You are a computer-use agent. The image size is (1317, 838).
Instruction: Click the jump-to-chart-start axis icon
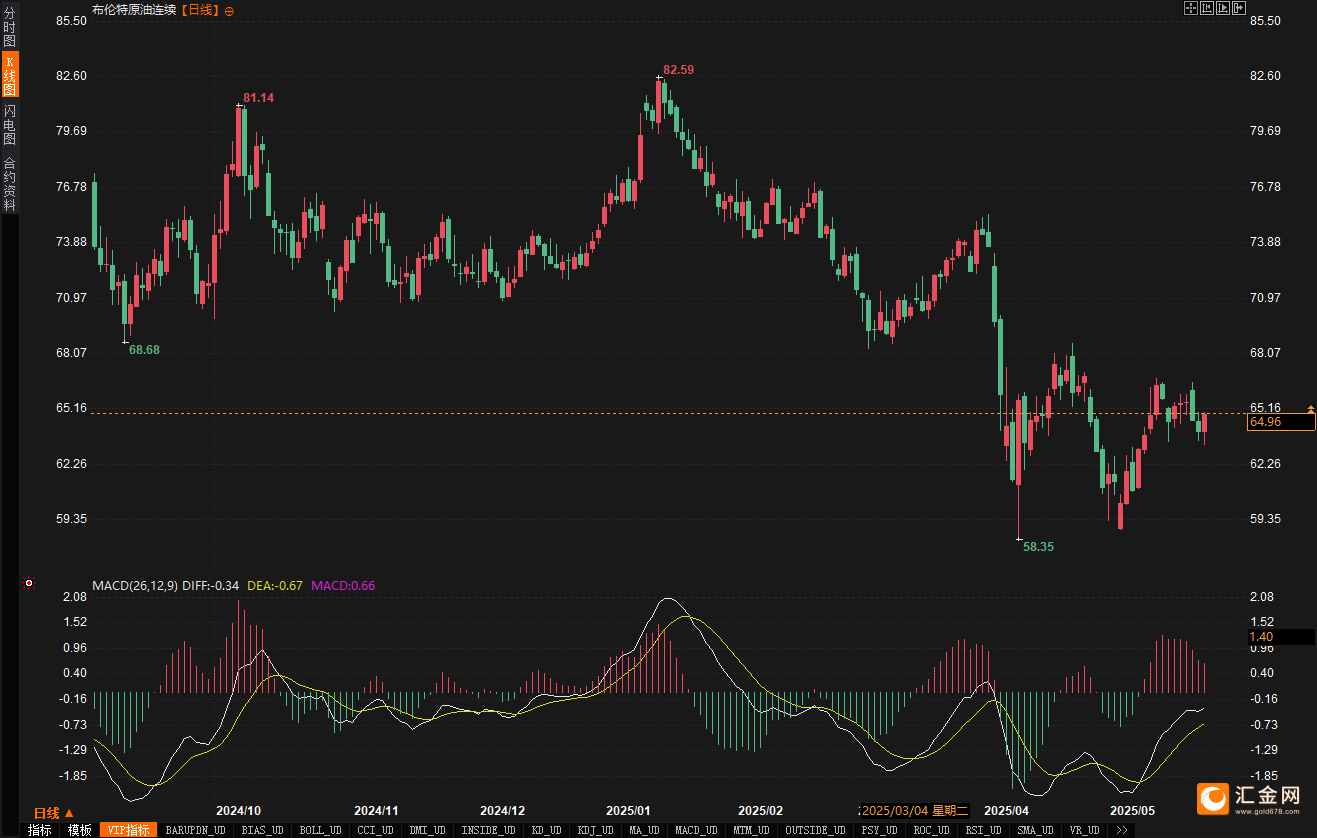(1207, 8)
